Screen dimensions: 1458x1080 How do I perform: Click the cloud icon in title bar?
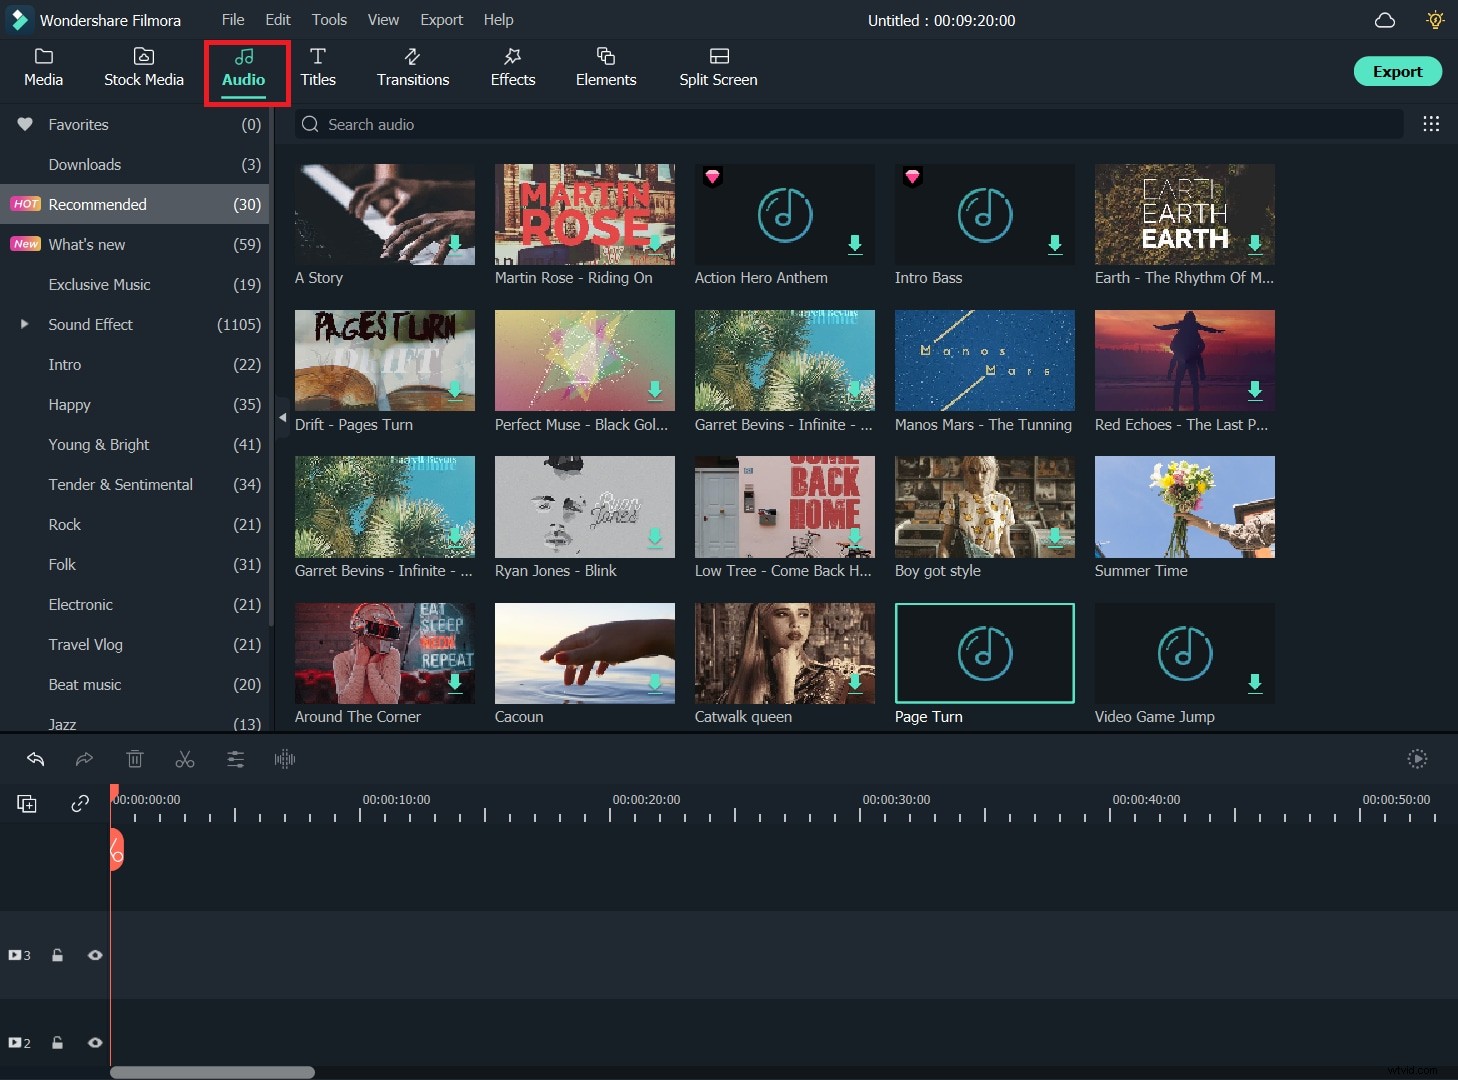1385,20
